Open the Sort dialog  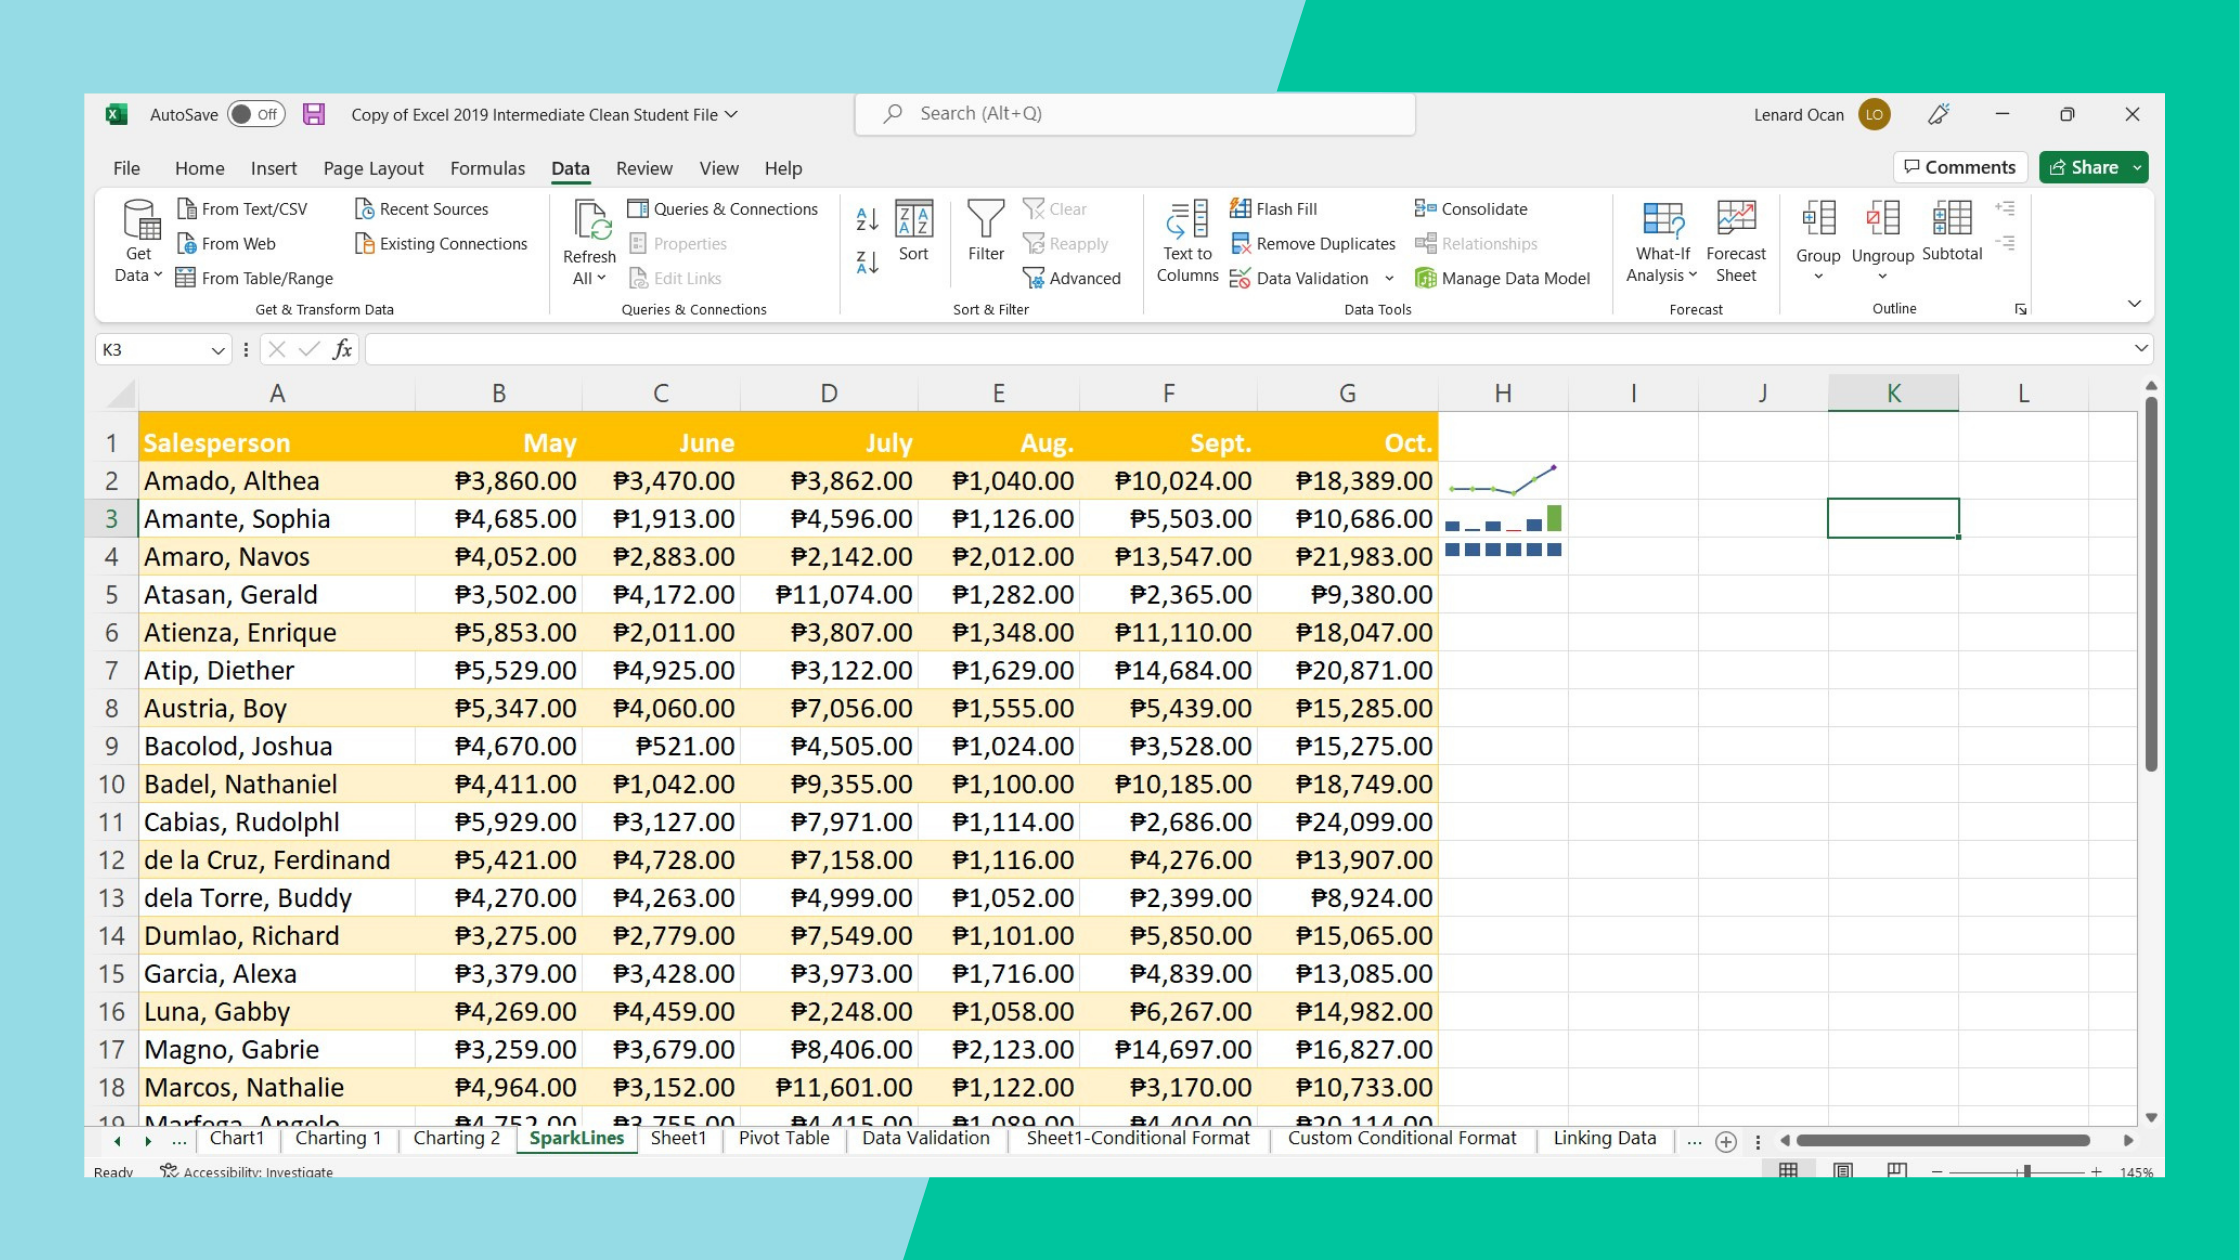pyautogui.click(x=914, y=231)
